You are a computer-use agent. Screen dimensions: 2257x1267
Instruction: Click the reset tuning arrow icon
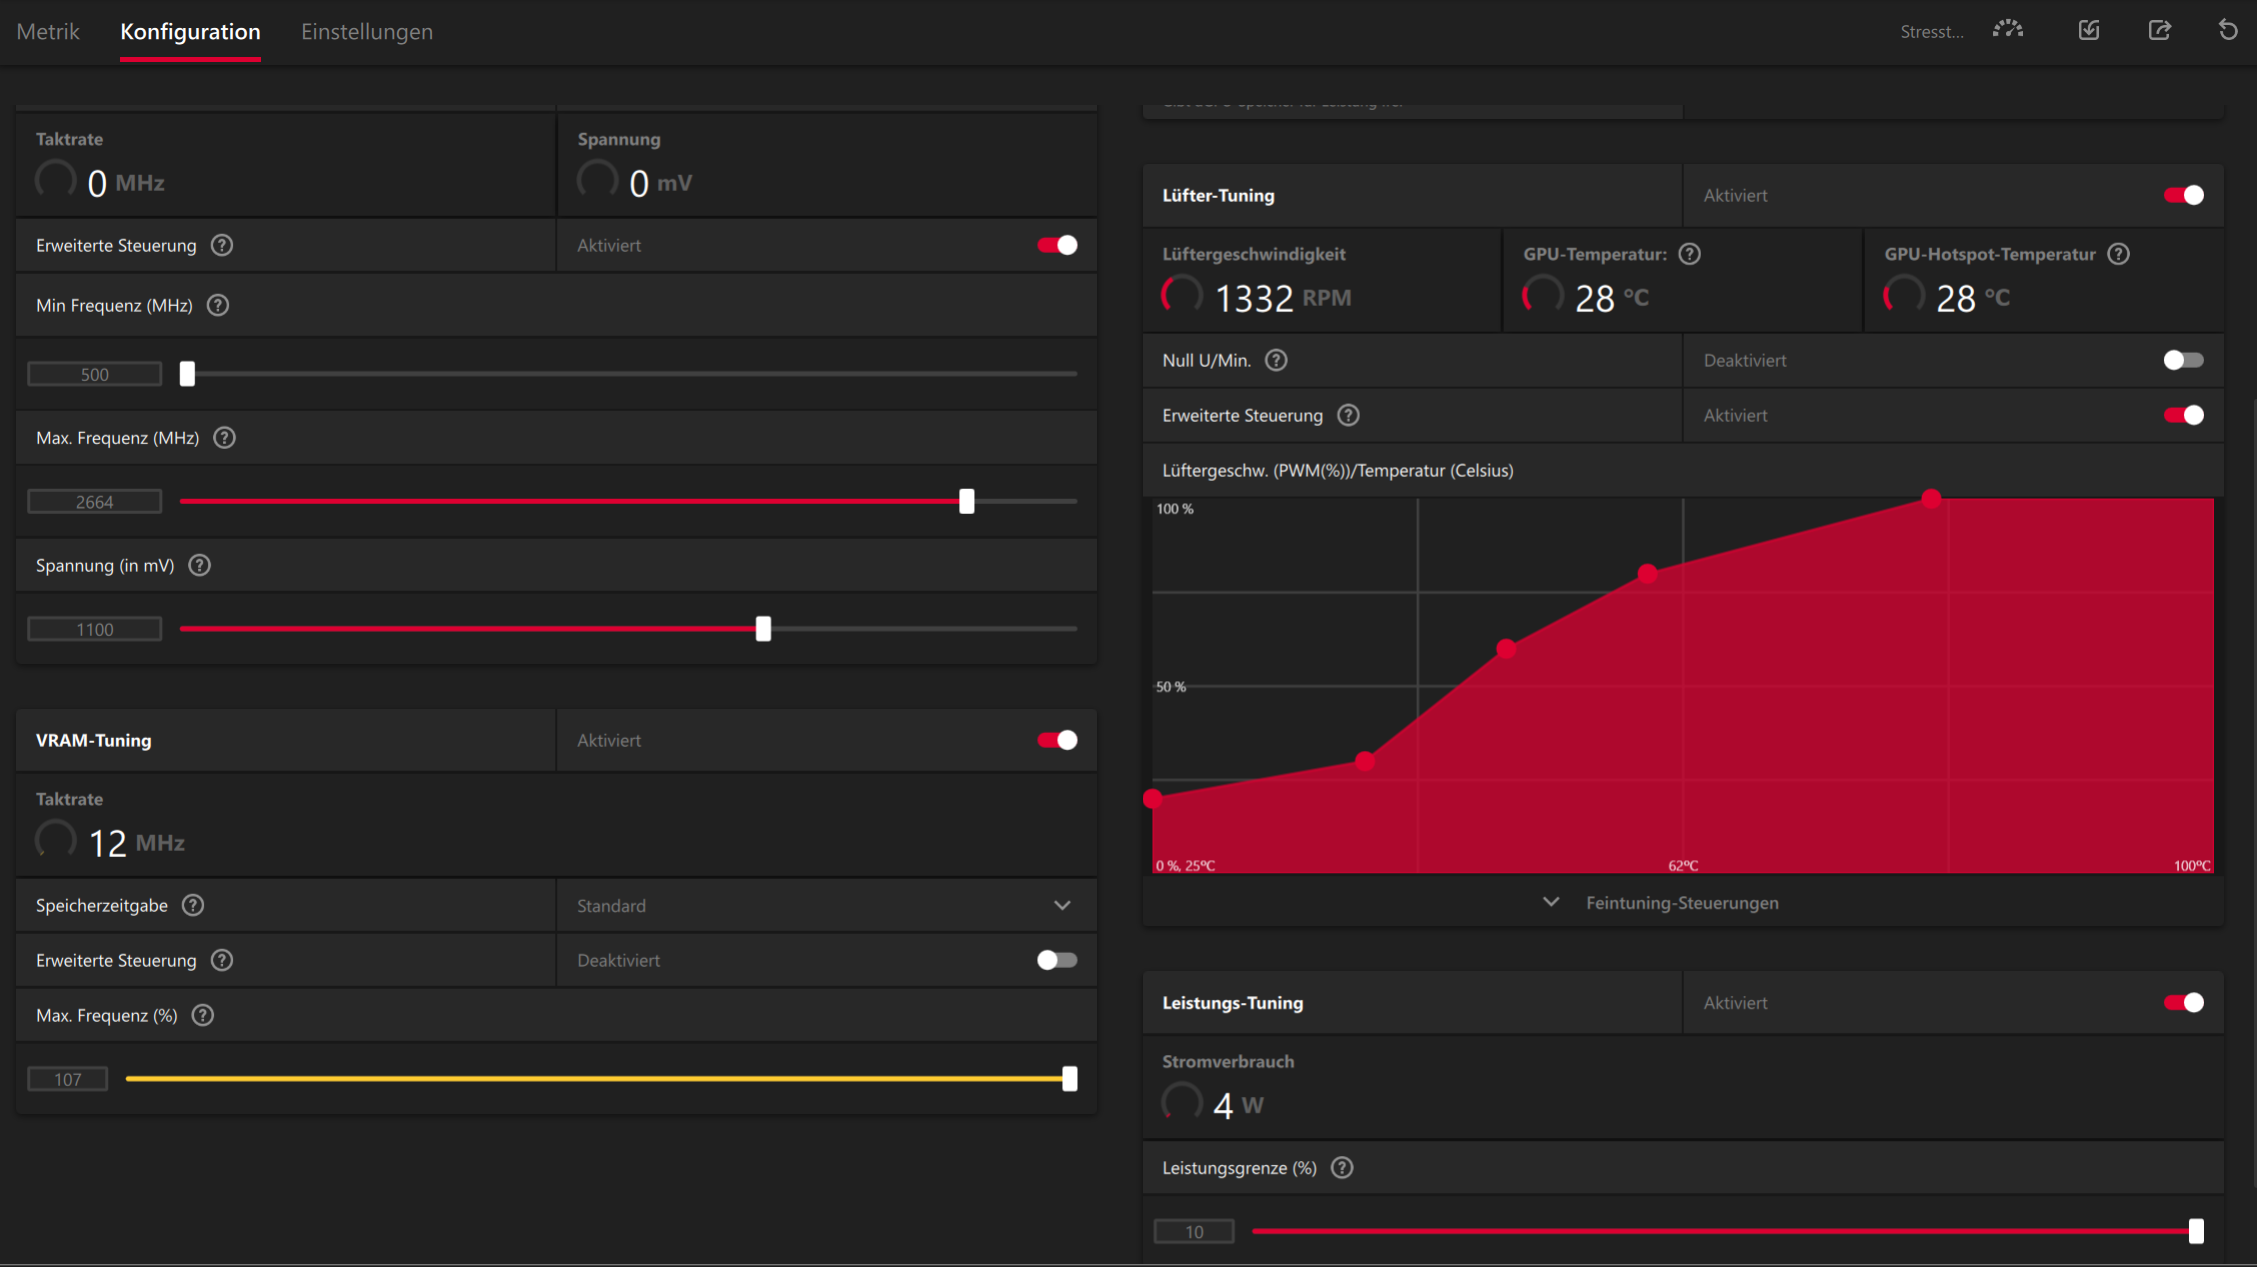[x=2228, y=30]
